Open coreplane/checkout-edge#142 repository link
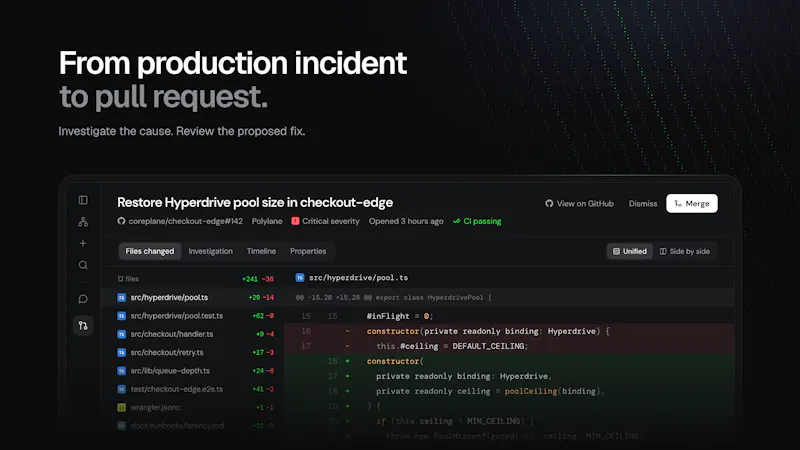 point(186,221)
